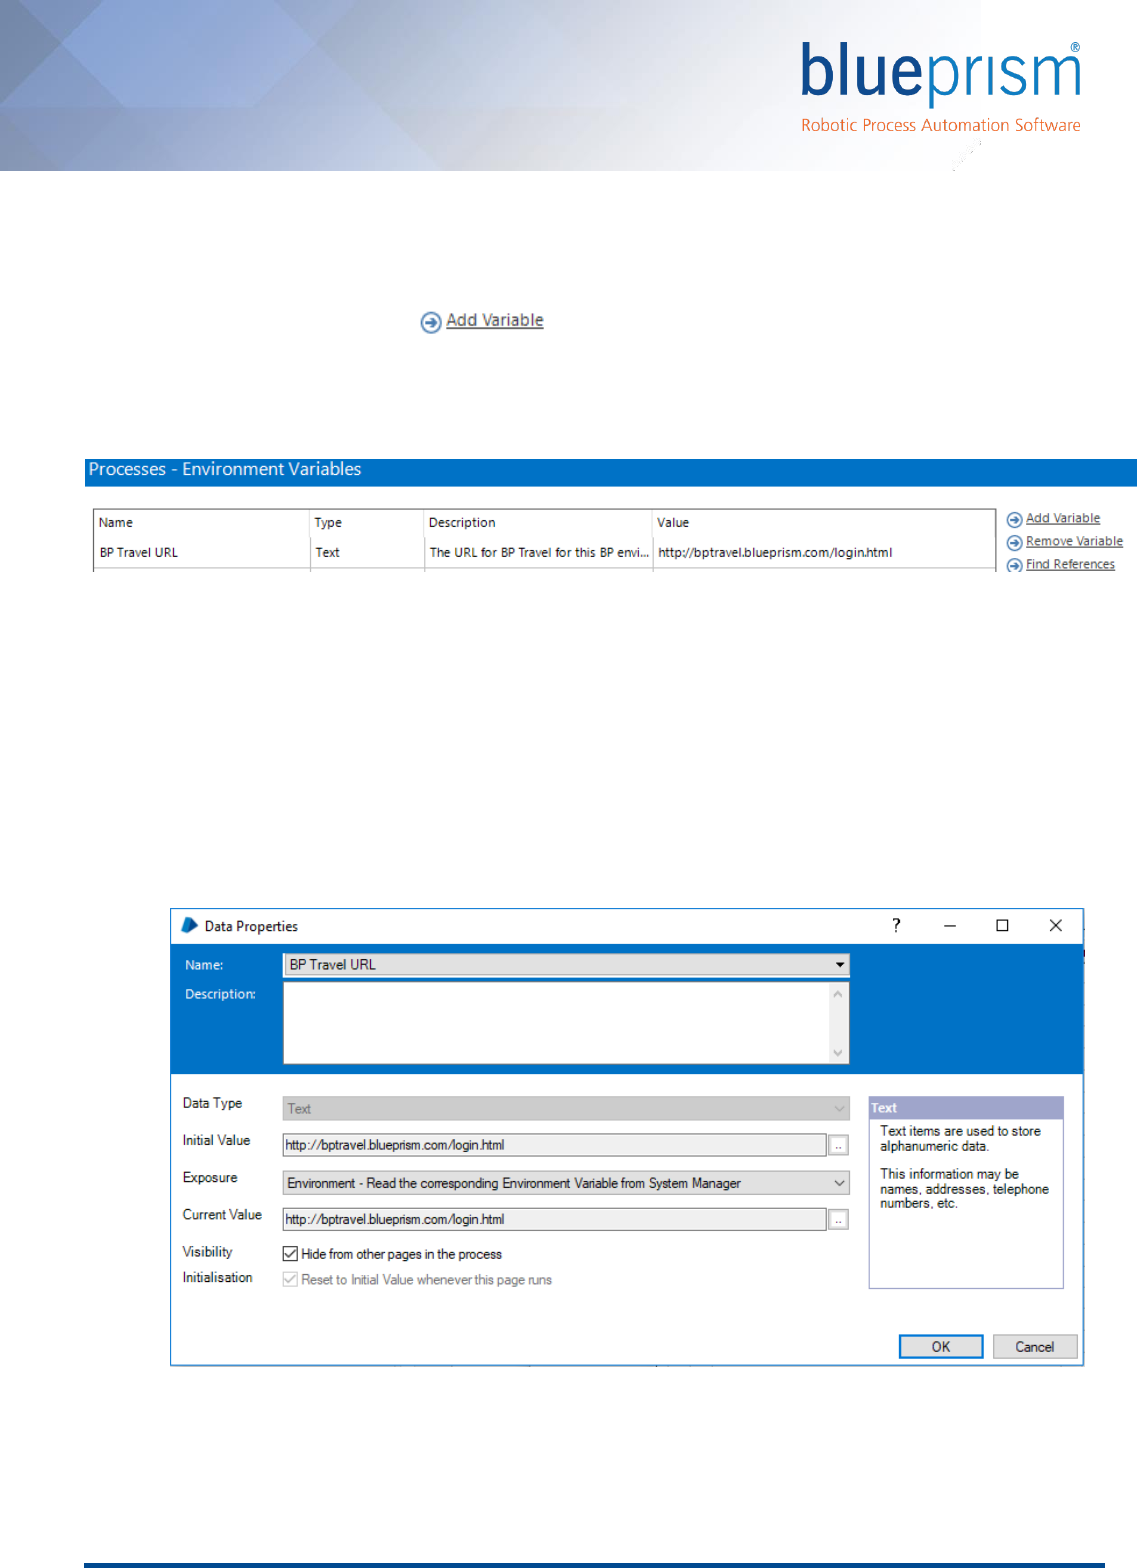Click arrow icon next to Remove Variable
Image resolution: width=1137 pixels, height=1568 pixels.
pos(1014,542)
